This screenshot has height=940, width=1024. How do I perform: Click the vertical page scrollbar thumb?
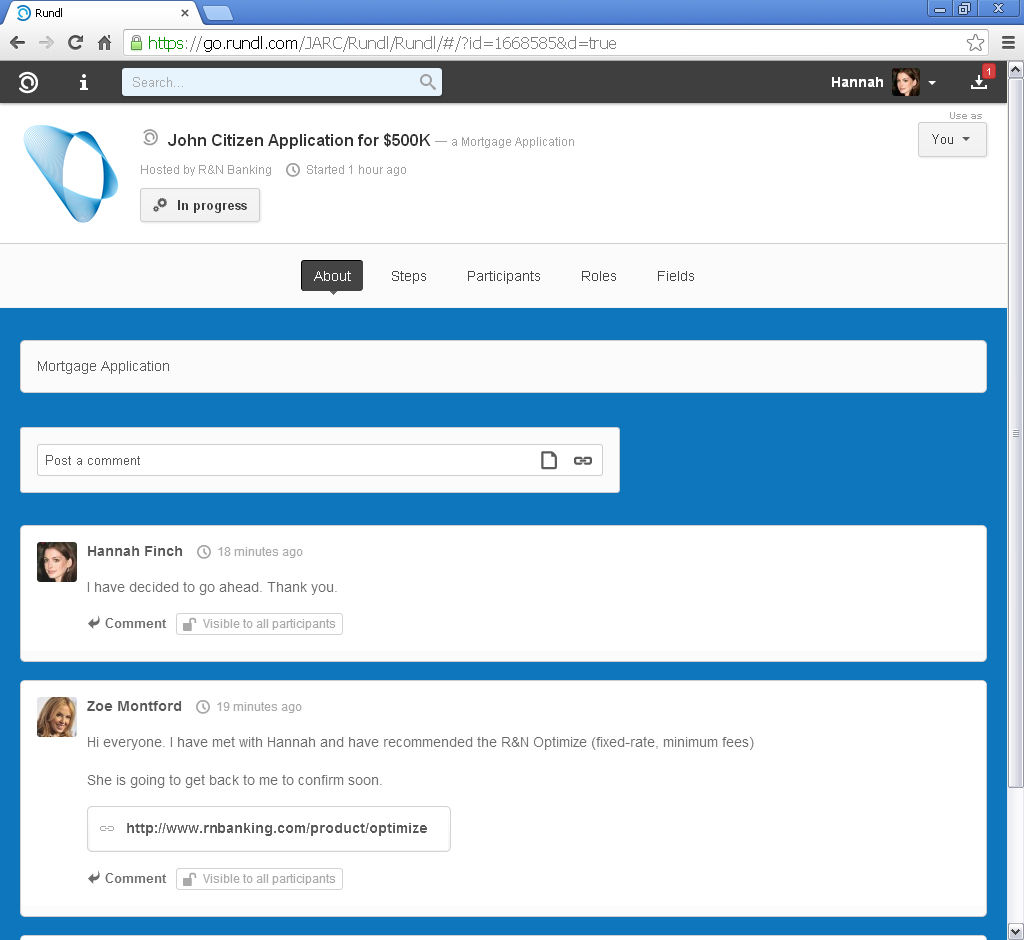pos(1015,430)
